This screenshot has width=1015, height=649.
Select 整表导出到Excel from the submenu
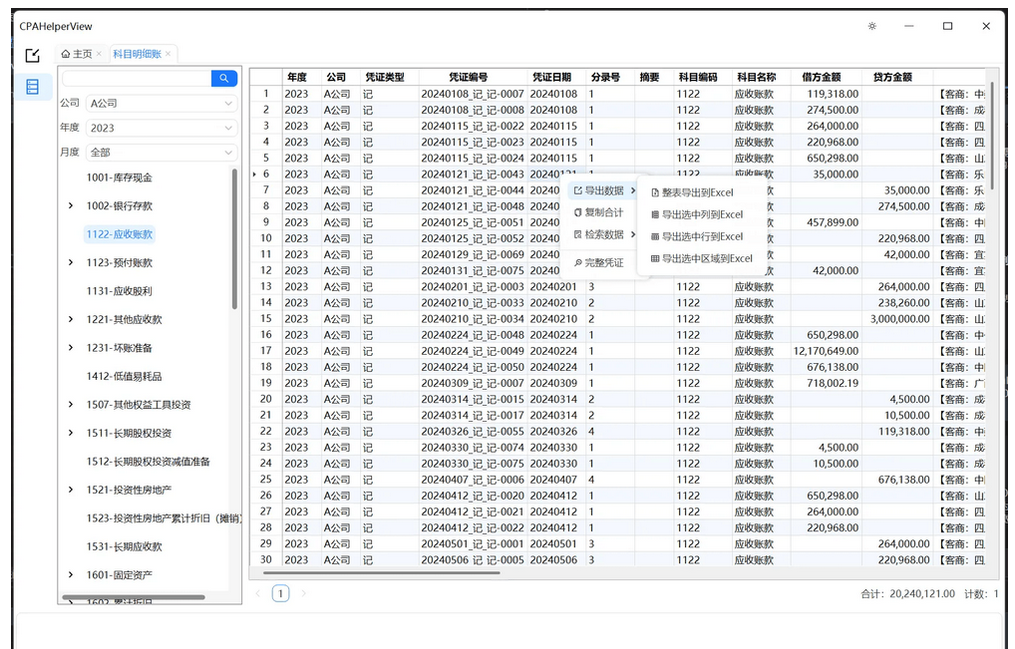(x=697, y=192)
